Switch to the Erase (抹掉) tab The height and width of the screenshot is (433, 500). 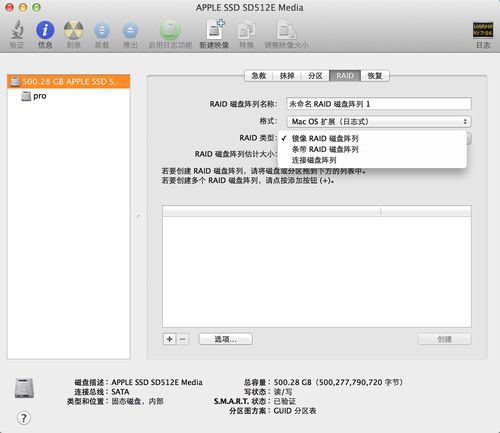coord(287,76)
